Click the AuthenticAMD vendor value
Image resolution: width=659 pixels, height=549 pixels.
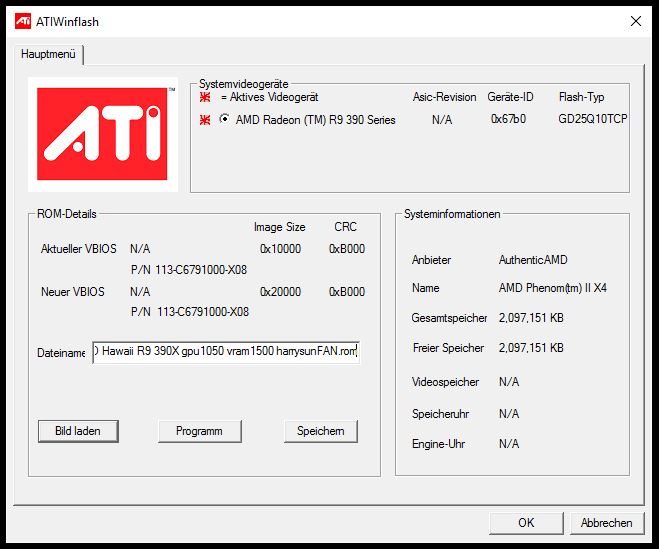(533, 260)
